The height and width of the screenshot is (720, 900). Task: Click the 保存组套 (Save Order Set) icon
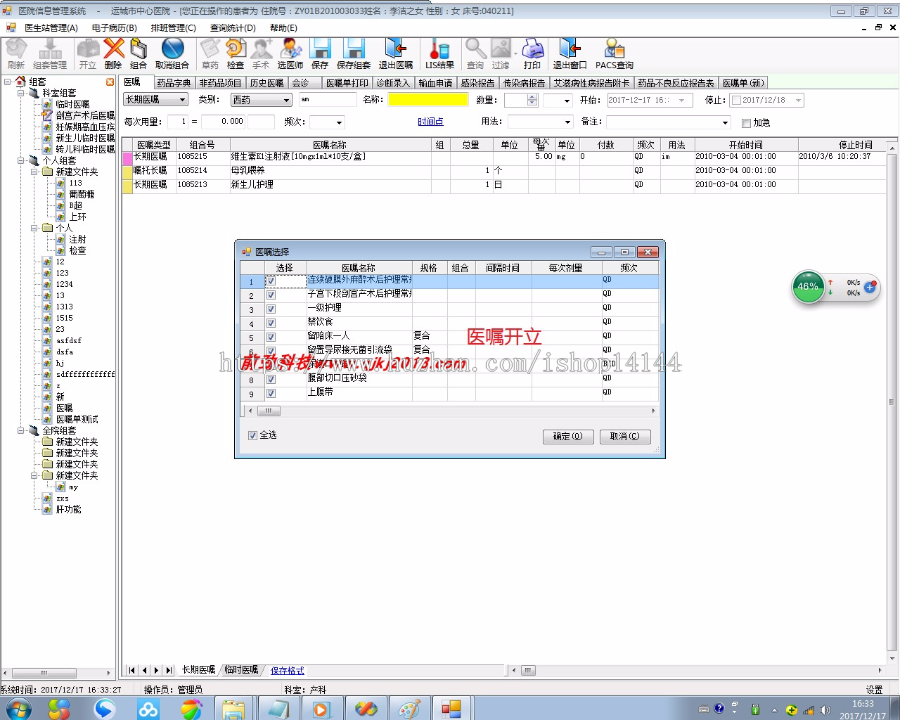(352, 55)
